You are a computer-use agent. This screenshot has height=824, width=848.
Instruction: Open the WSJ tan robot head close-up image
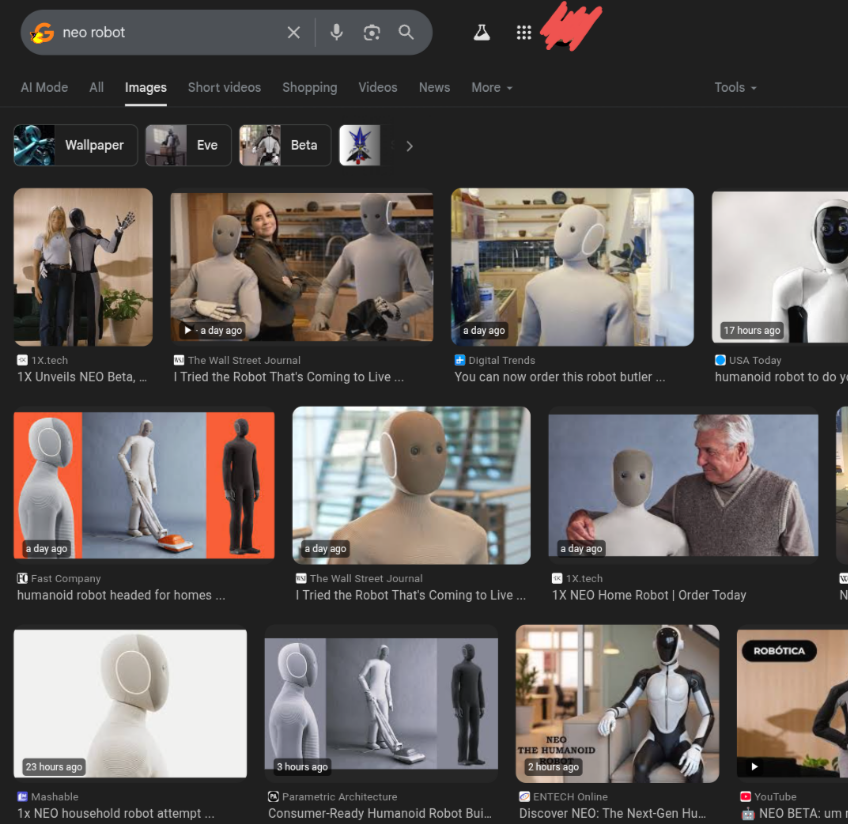411,486
